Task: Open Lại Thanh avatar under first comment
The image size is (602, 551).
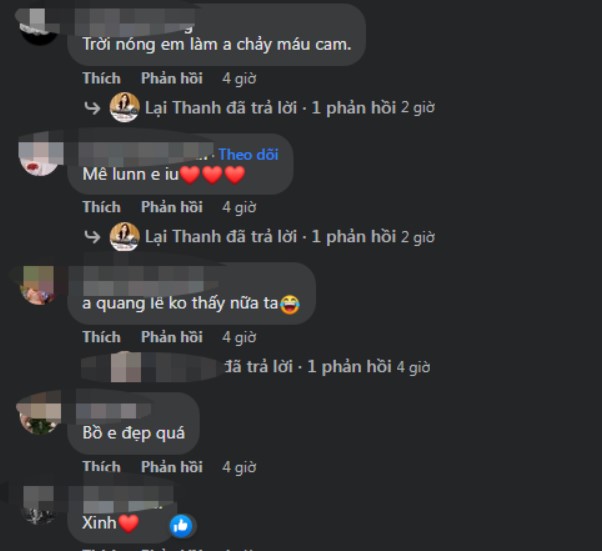Action: coord(124,107)
